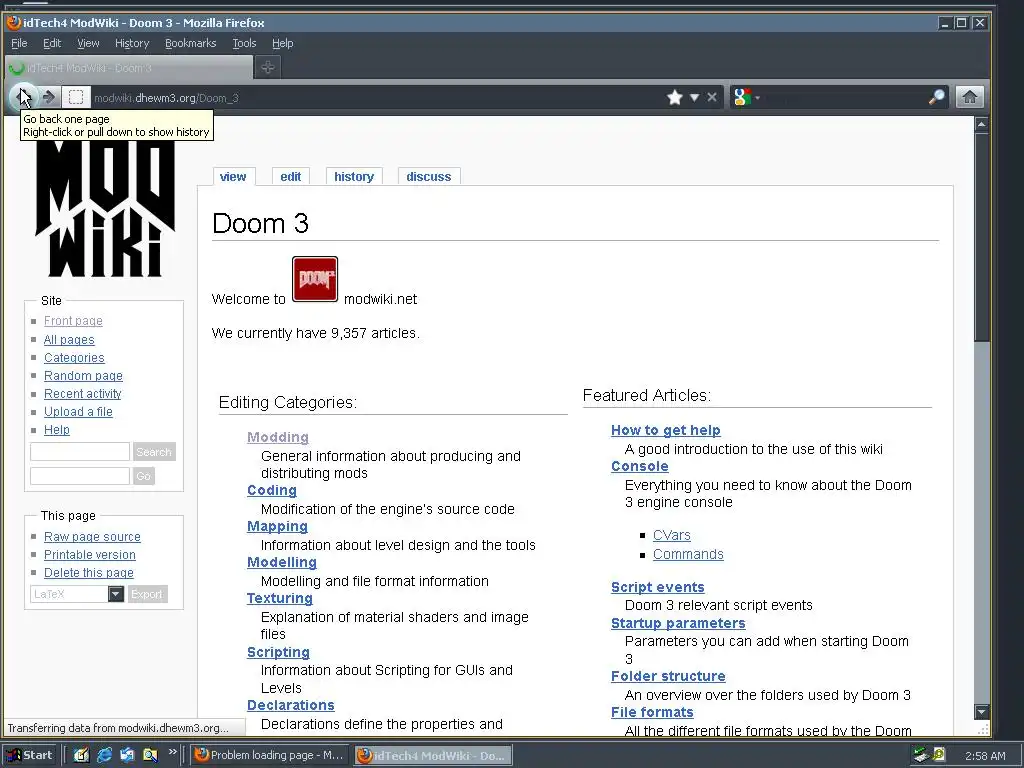Open the File menu
This screenshot has height=768, width=1024.
pos(19,43)
